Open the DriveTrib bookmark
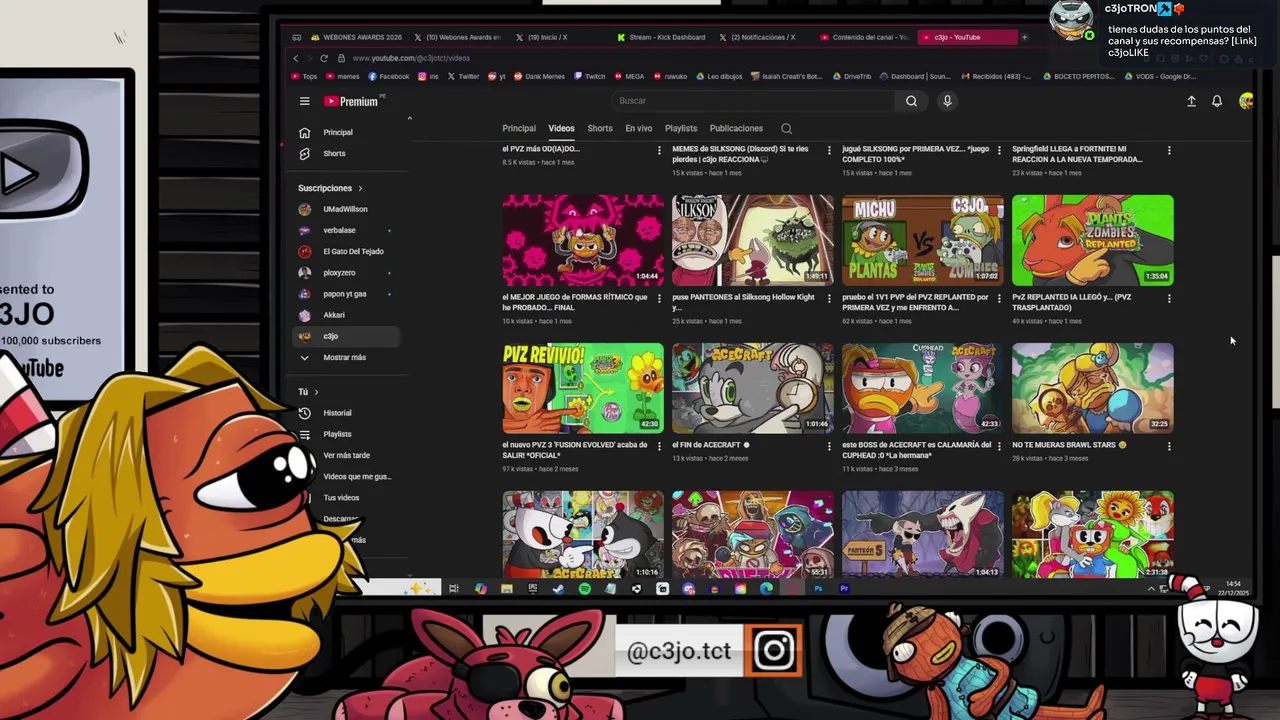 pyautogui.click(x=851, y=76)
